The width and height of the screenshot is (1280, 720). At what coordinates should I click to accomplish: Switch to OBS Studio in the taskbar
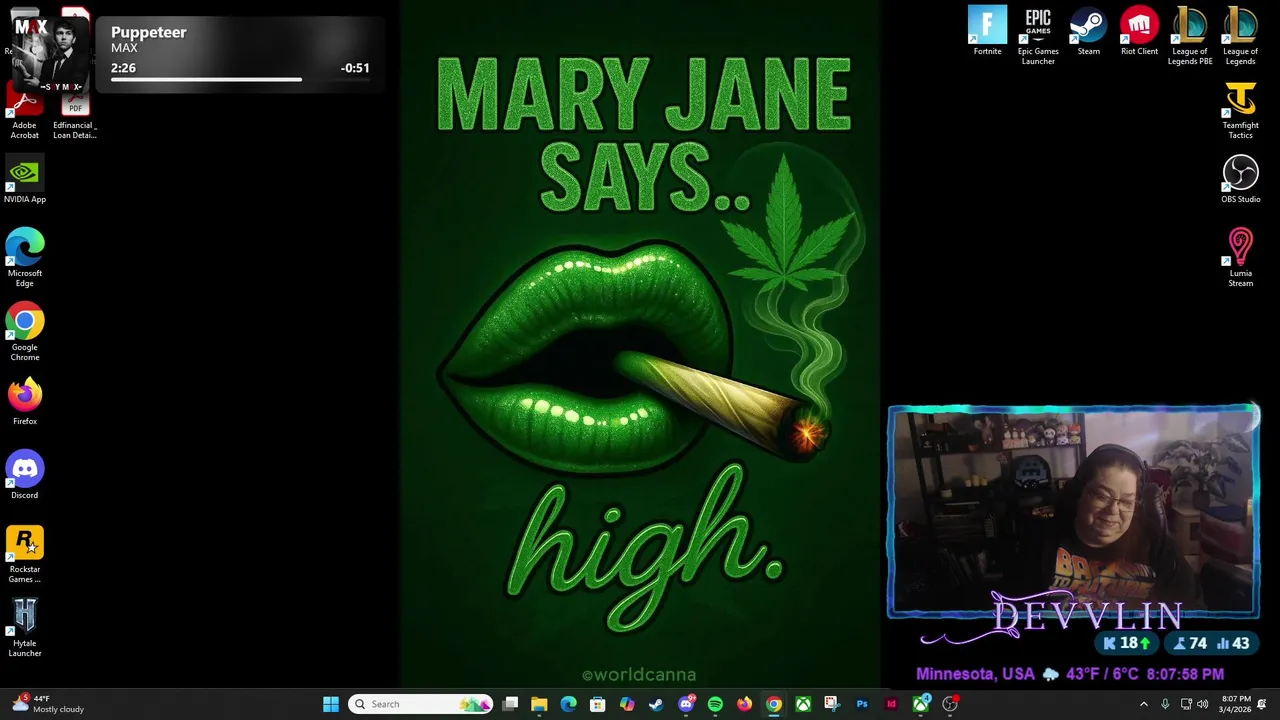pyautogui.click(x=950, y=704)
